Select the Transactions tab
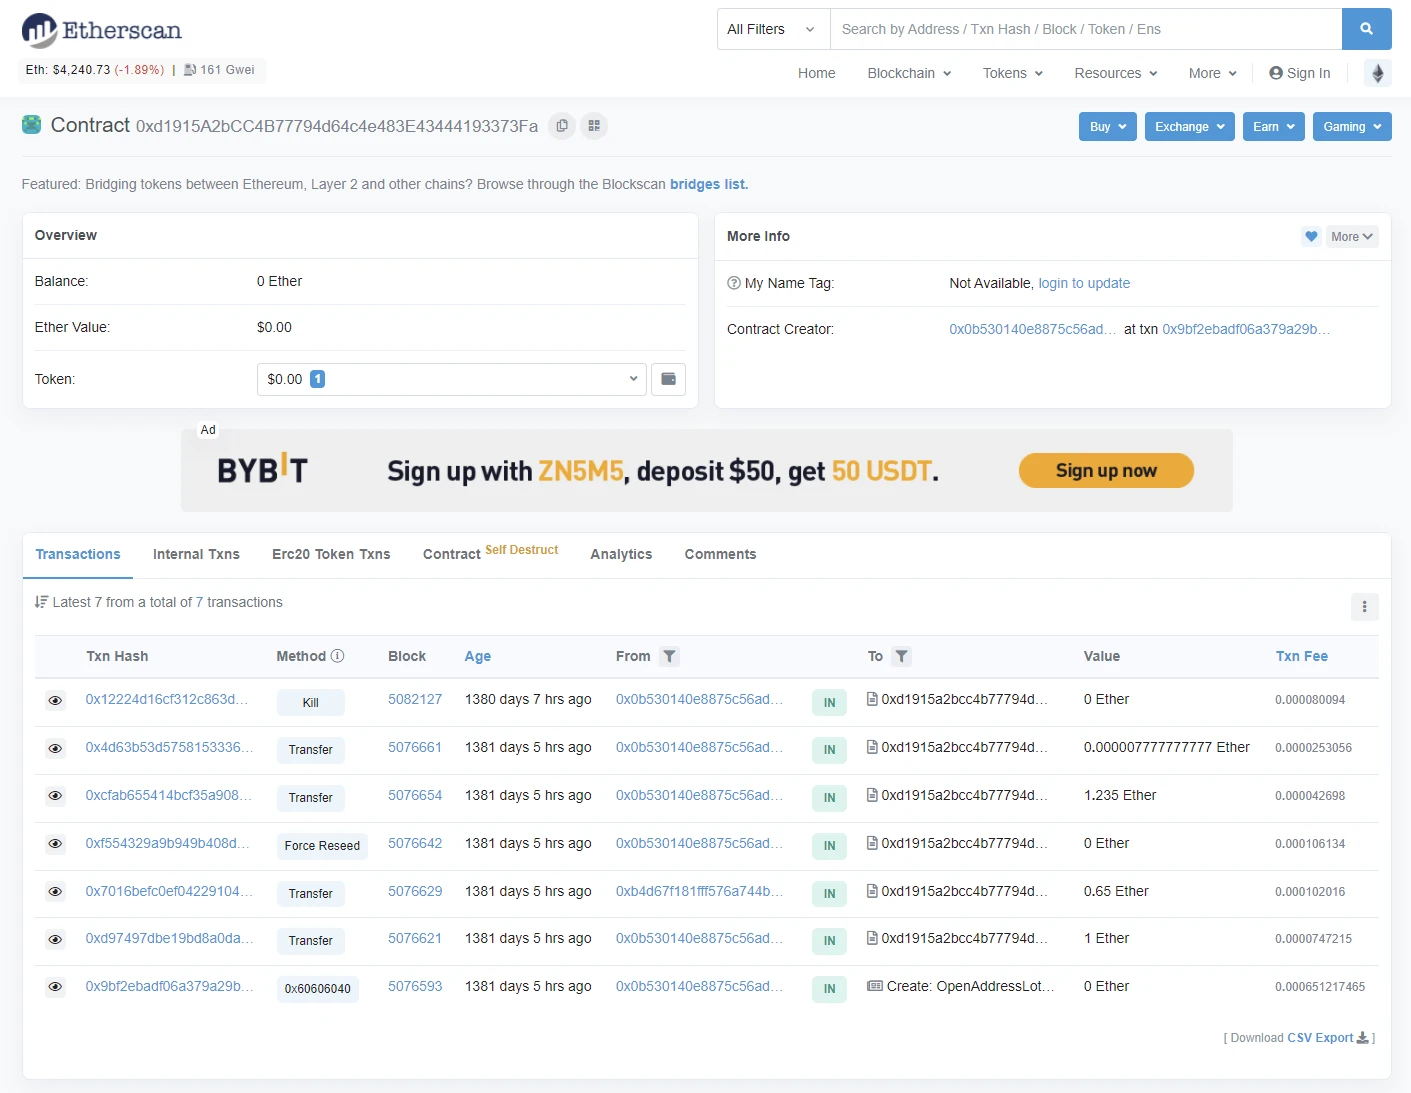 78,555
